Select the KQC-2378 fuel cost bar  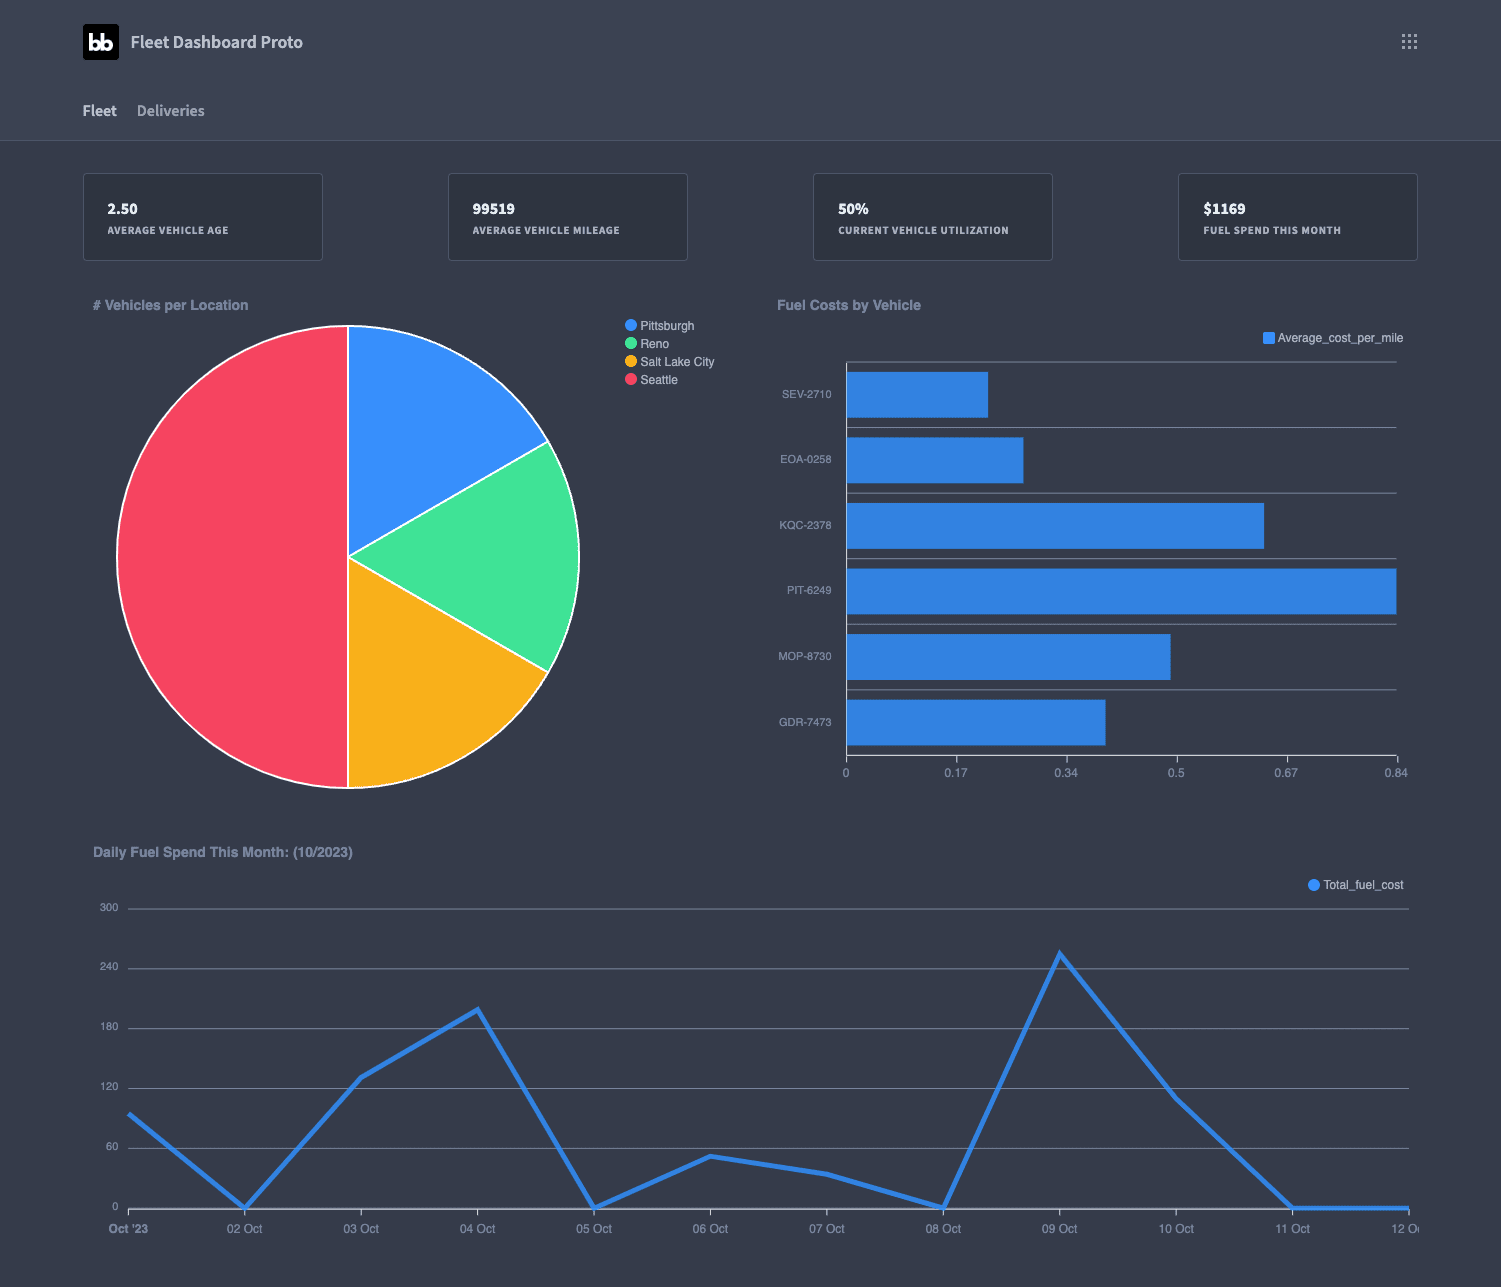pyautogui.click(x=1055, y=526)
